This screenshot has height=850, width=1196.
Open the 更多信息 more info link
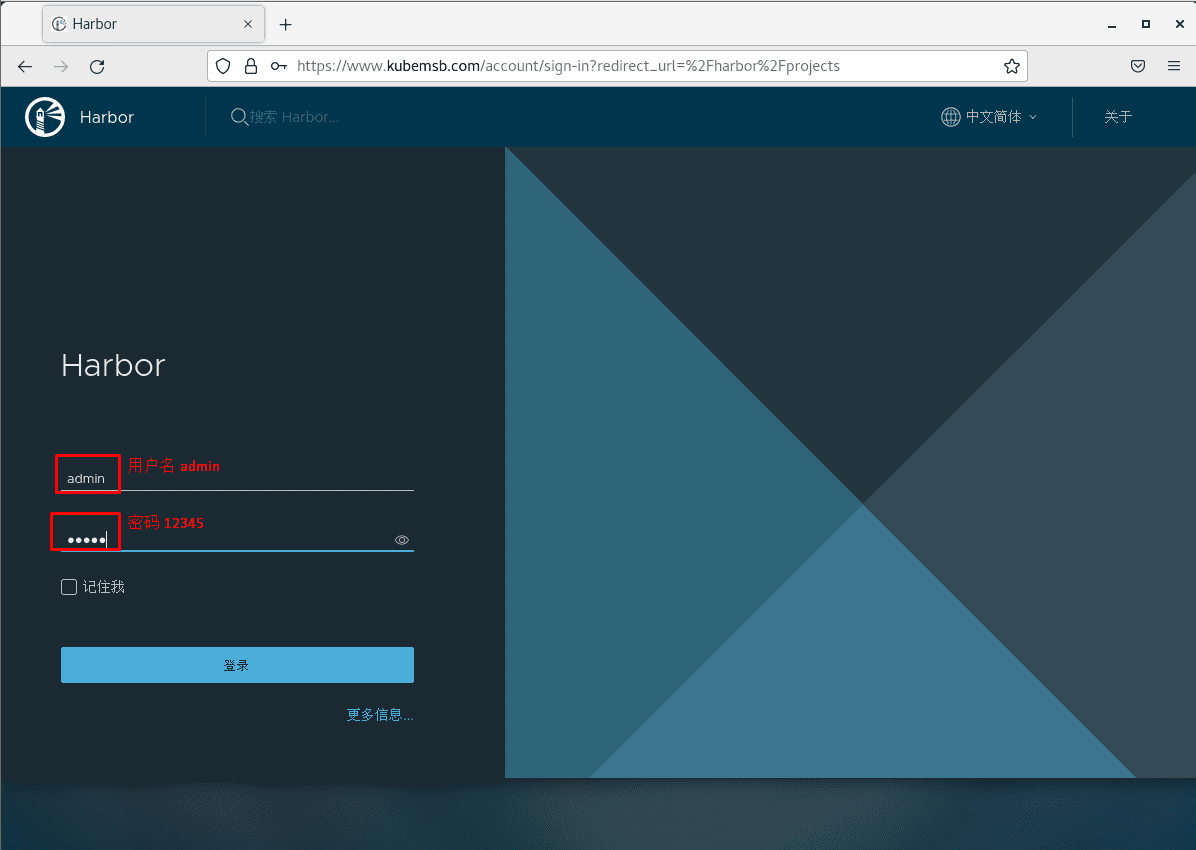coord(379,715)
